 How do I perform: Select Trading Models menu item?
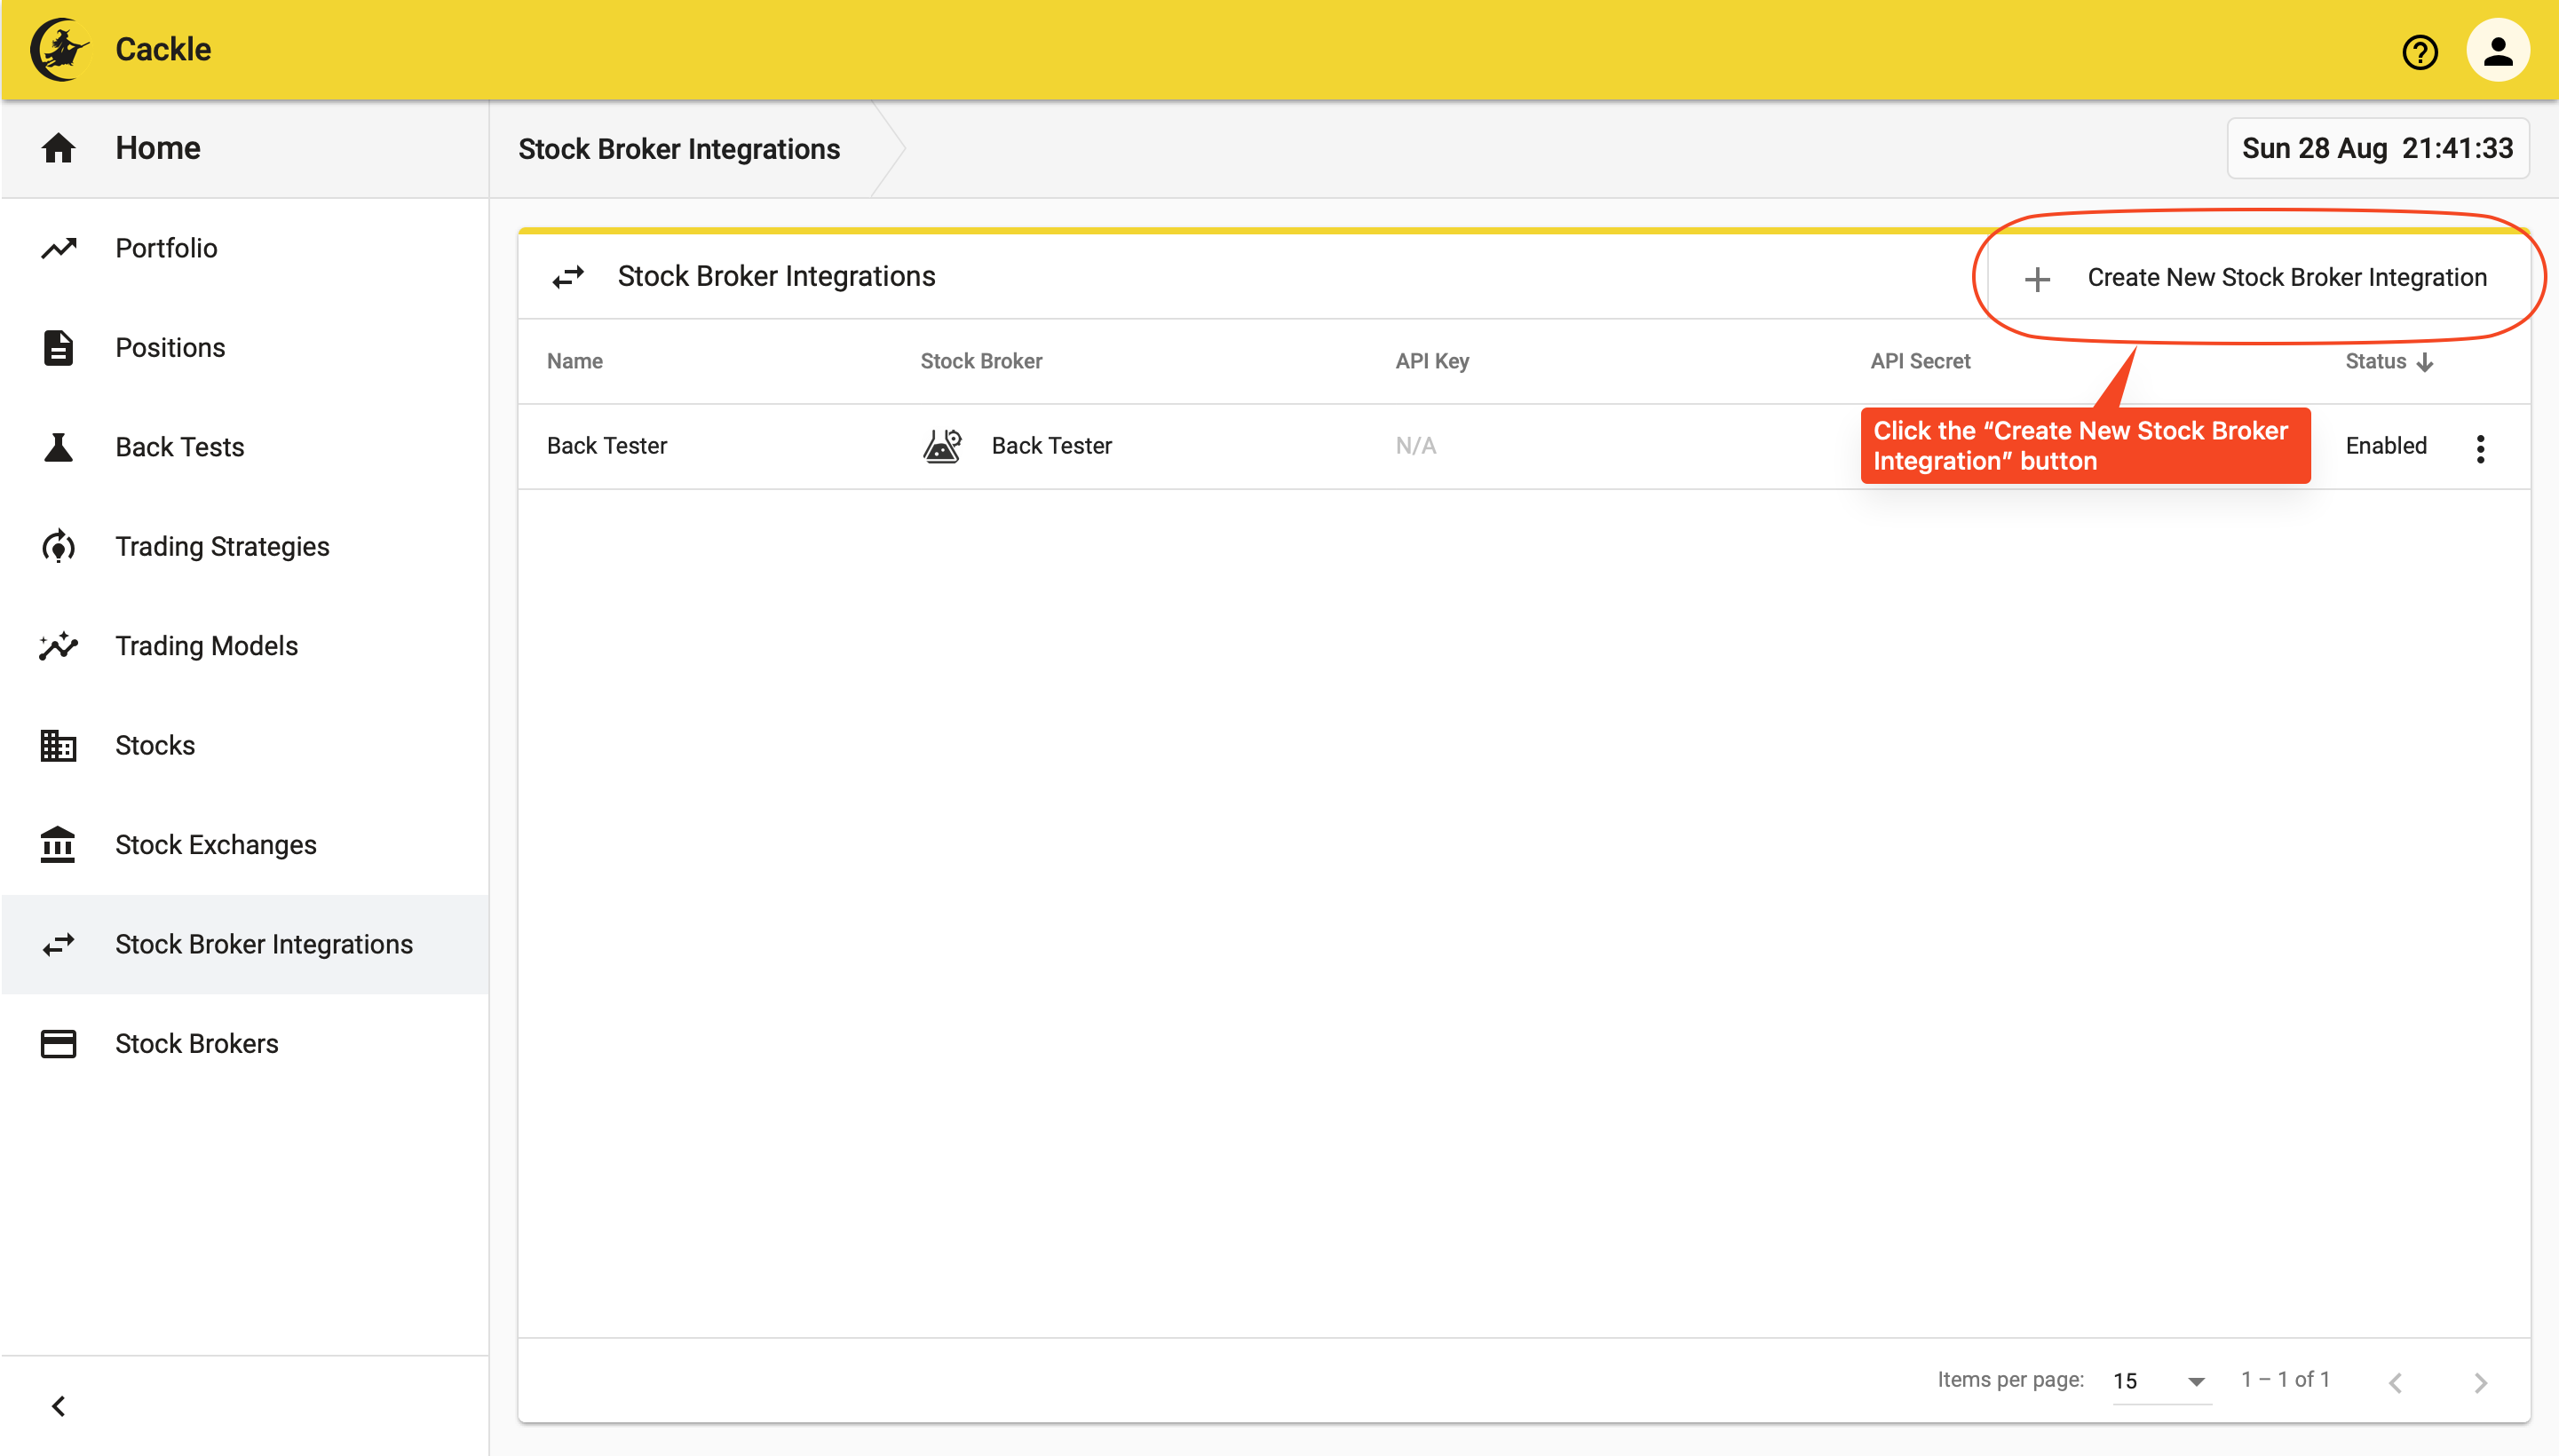(x=245, y=646)
